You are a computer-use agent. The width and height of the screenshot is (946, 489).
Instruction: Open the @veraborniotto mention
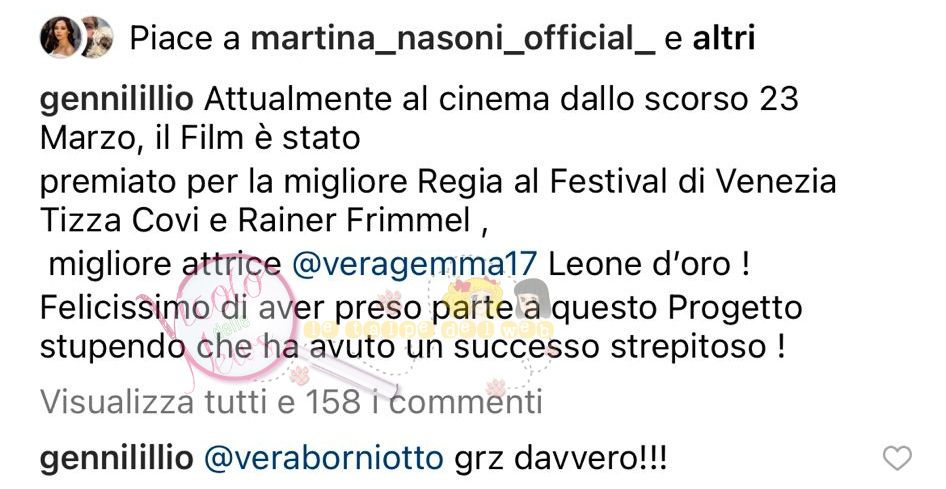pyautogui.click(x=324, y=459)
